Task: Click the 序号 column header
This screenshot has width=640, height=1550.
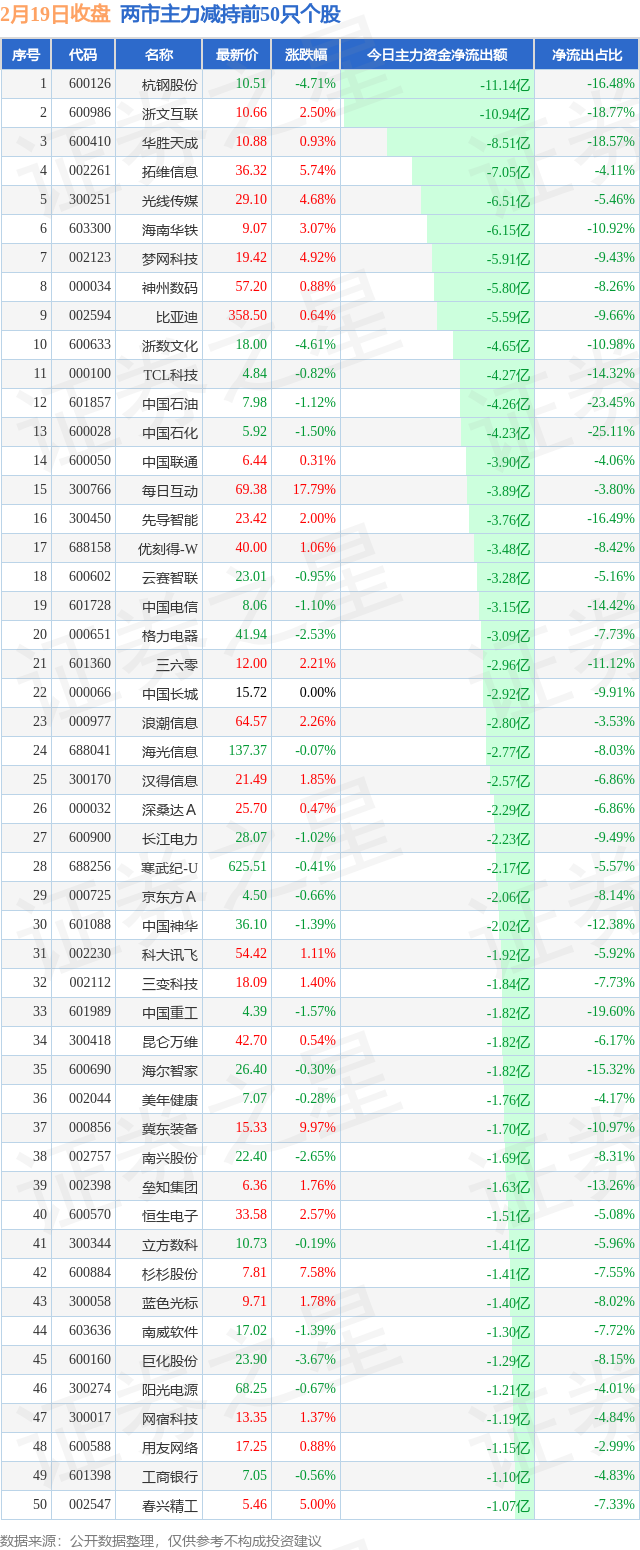Action: (26, 55)
